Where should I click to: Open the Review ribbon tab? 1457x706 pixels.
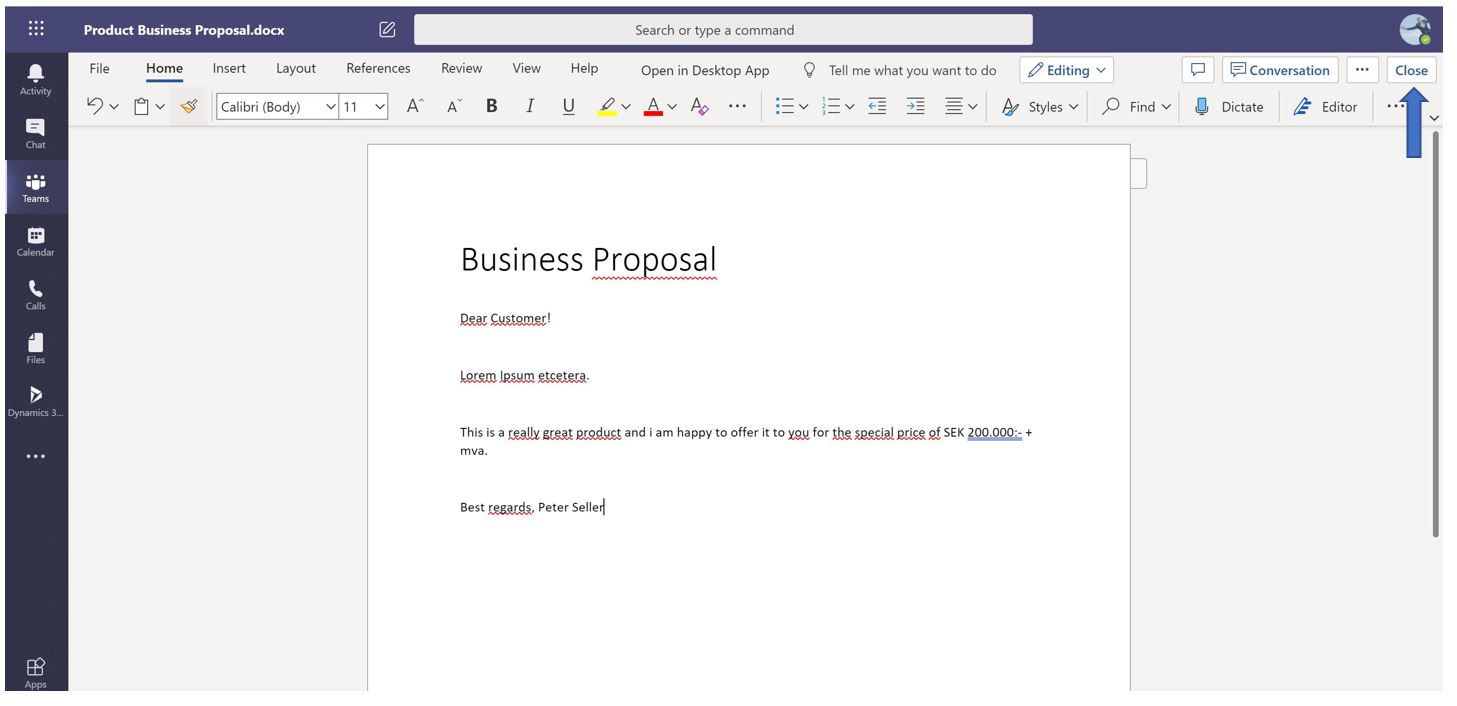(461, 68)
